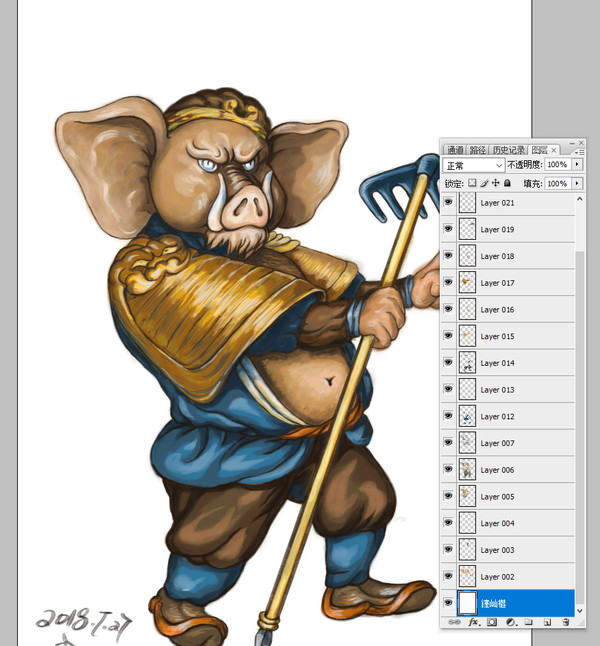Click the delete layer trash icon
This screenshot has width=600, height=646.
coord(566,622)
